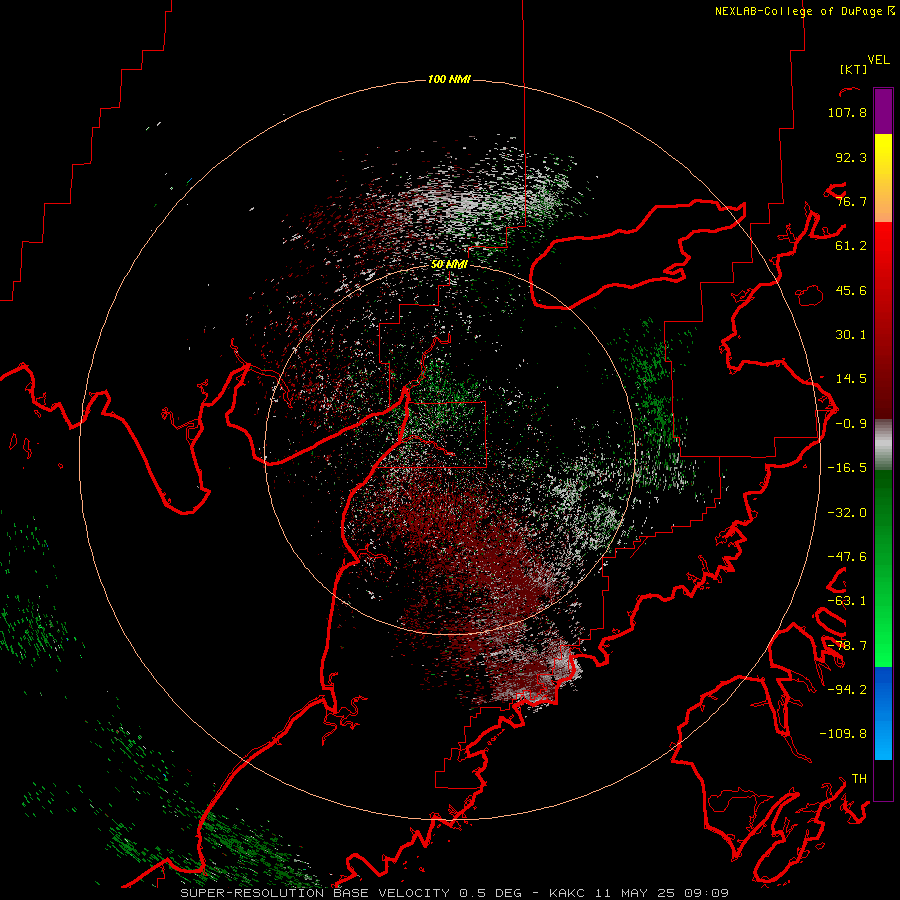900x900 pixels.
Task: Click the TH legend label
Action: pos(859,779)
